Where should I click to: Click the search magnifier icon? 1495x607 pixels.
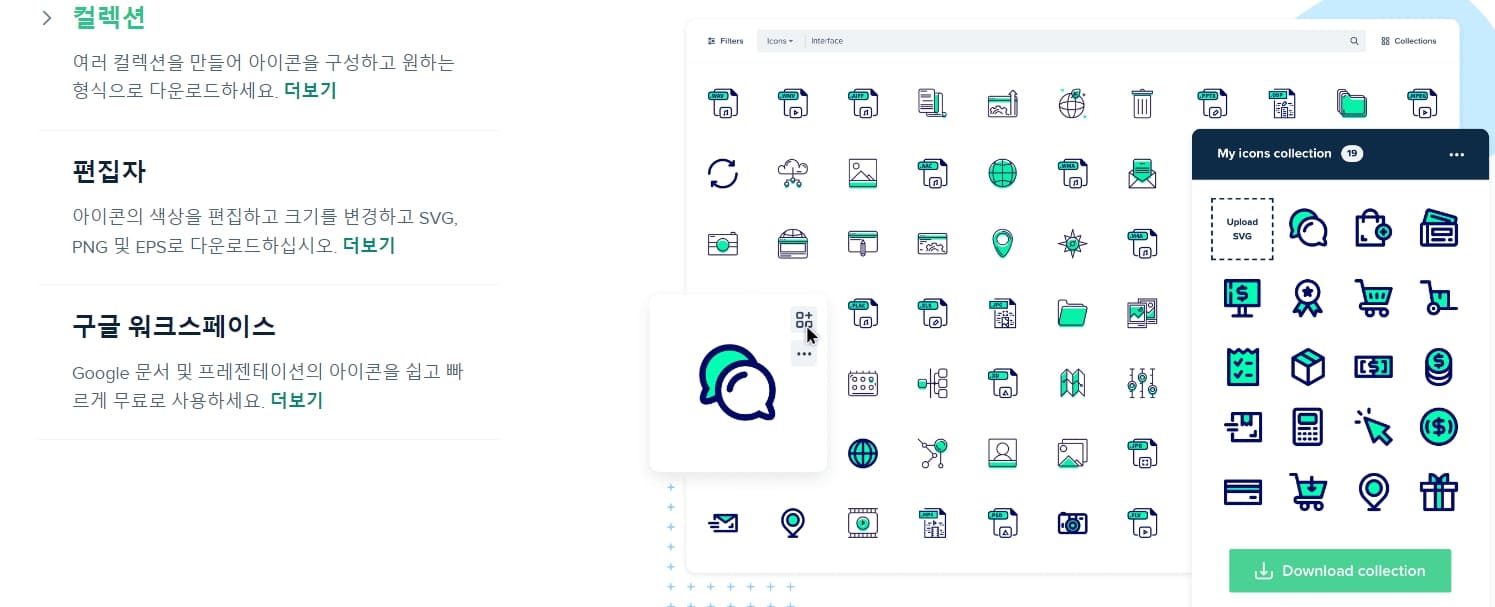[1354, 41]
